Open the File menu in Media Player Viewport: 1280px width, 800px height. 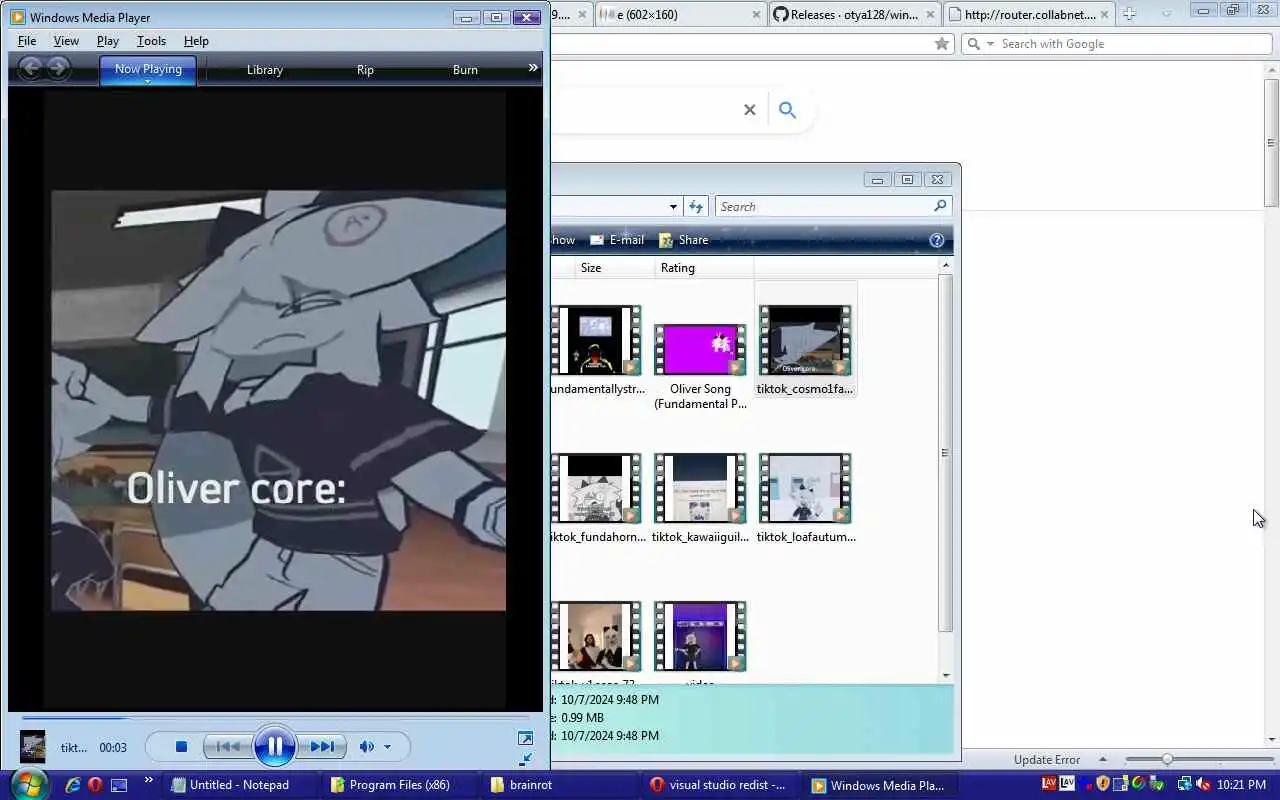click(x=27, y=41)
